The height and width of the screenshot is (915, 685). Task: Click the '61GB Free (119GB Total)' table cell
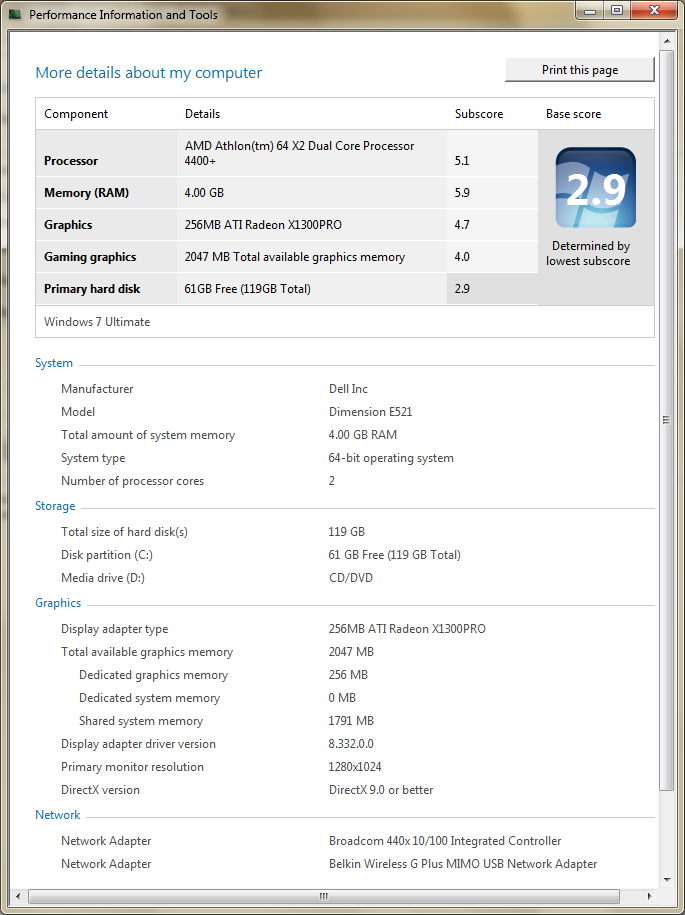coord(247,289)
